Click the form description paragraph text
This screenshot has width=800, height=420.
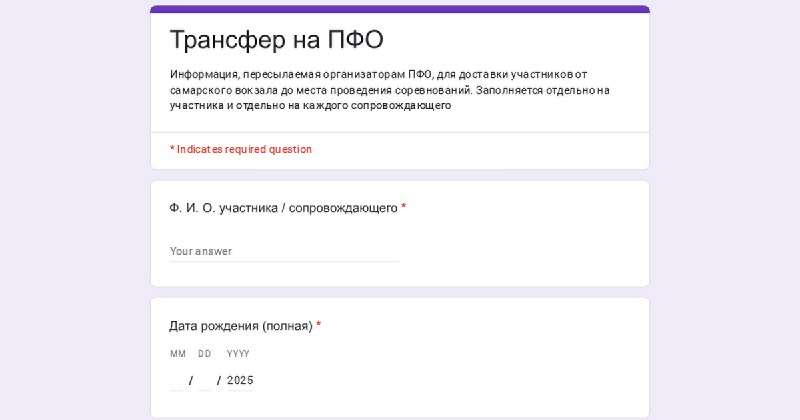[x=390, y=90]
